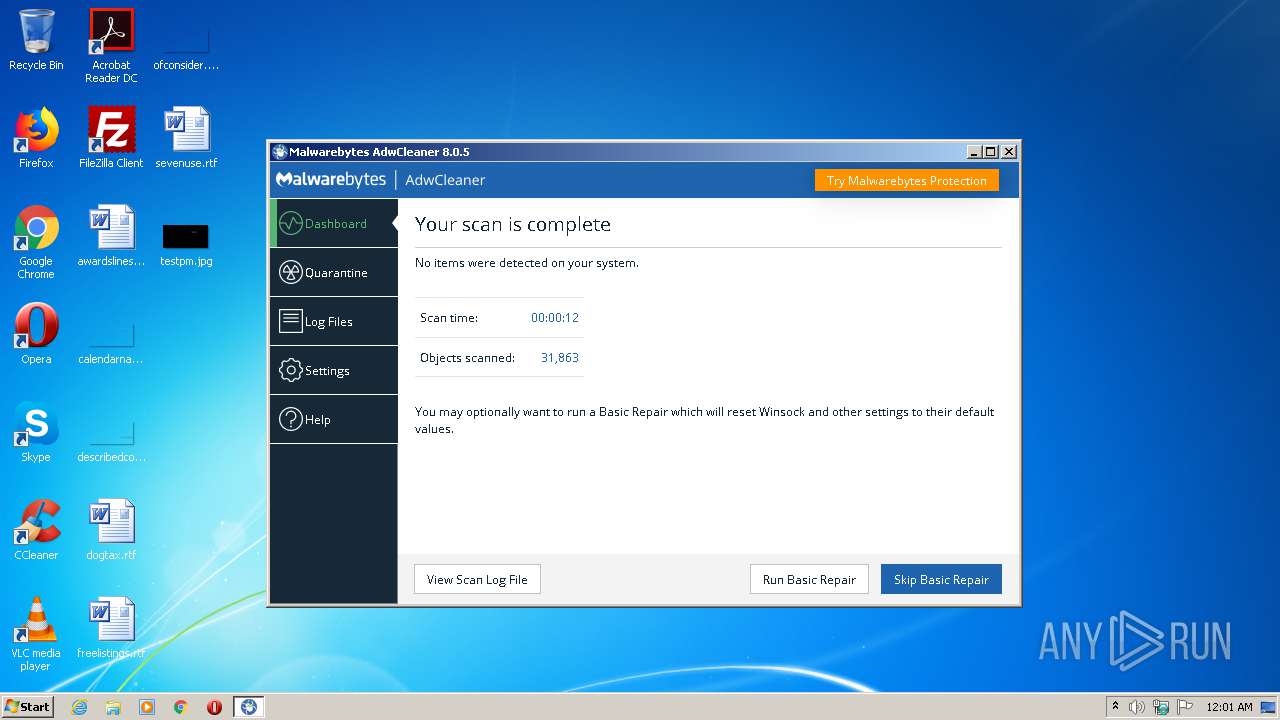Open AdwCleaner Settings section

coord(334,370)
